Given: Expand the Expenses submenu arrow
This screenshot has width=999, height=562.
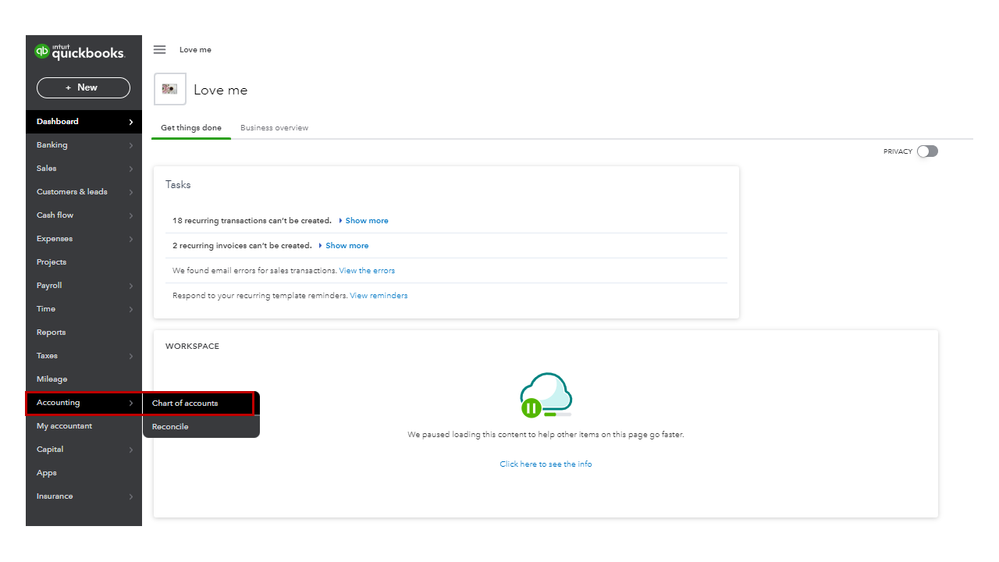Looking at the screenshot, I should tap(131, 239).
